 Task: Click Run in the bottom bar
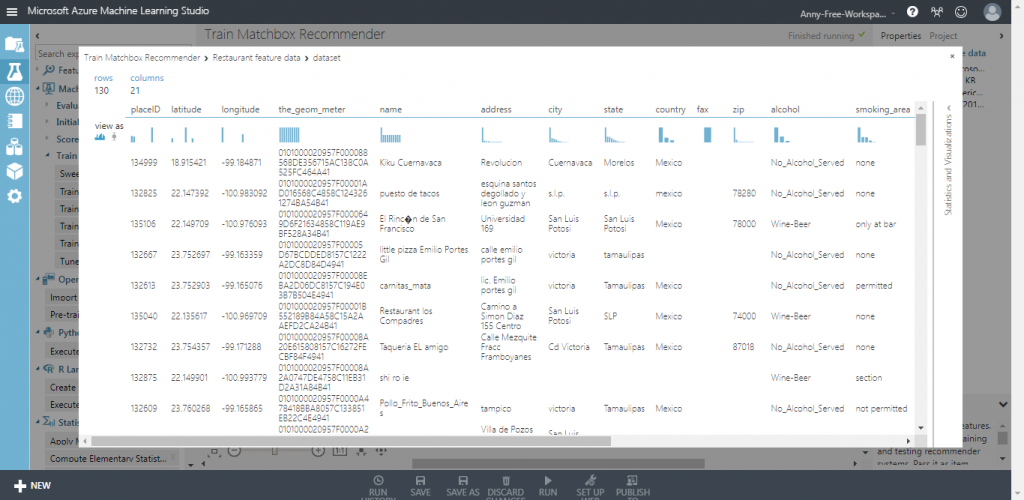pyautogui.click(x=548, y=486)
